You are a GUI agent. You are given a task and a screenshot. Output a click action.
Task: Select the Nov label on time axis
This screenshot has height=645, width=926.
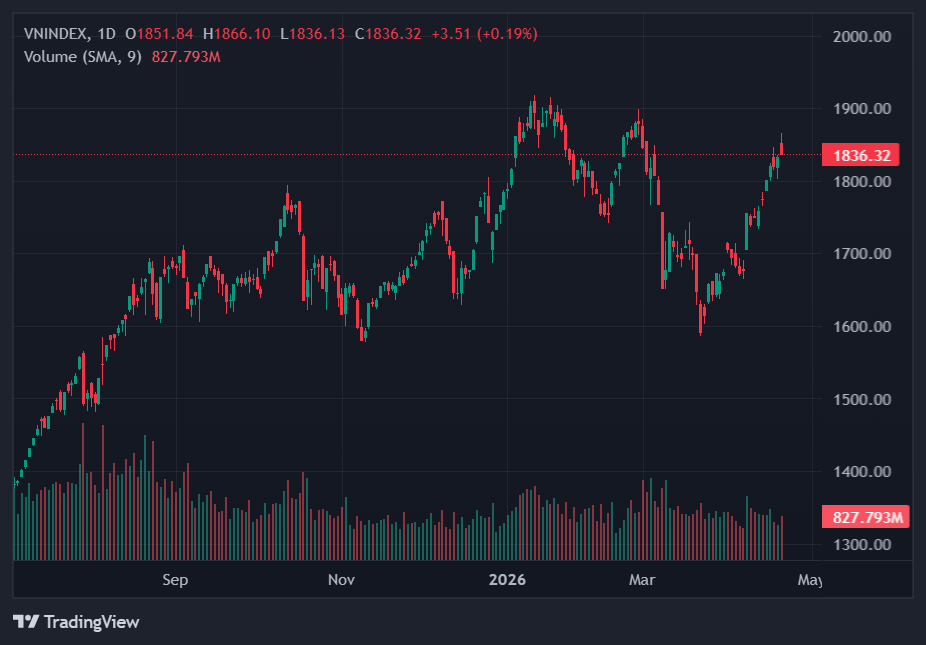[x=341, y=579]
